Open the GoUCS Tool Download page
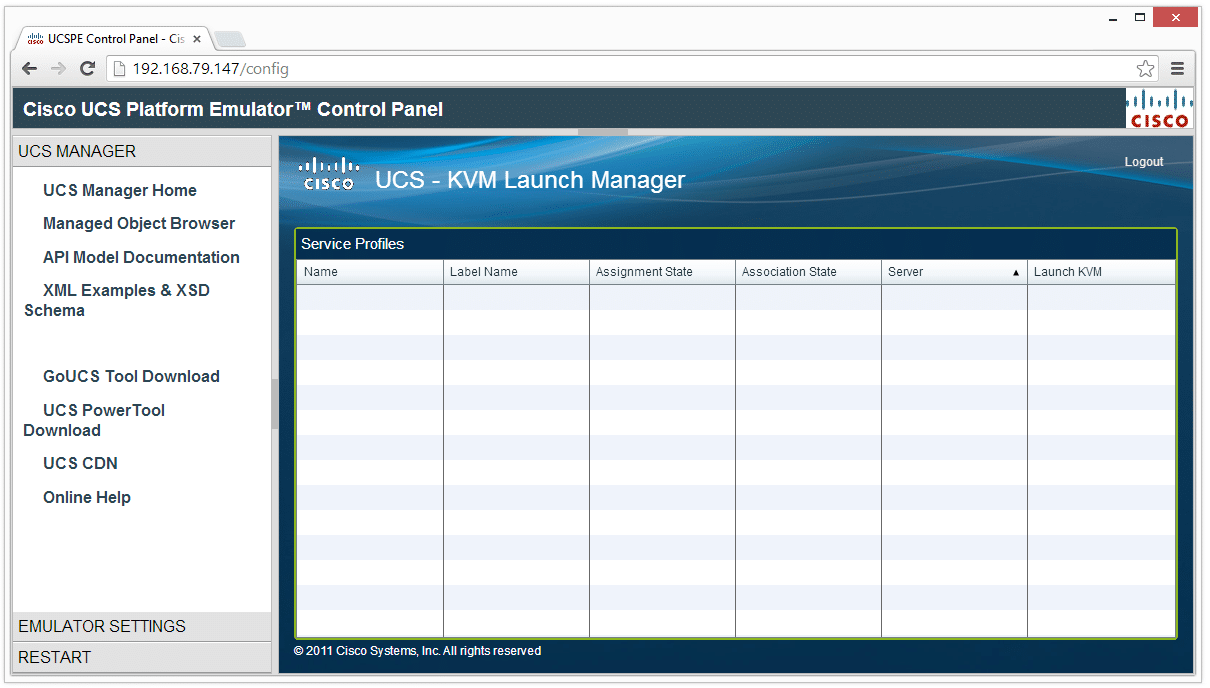 (x=131, y=376)
